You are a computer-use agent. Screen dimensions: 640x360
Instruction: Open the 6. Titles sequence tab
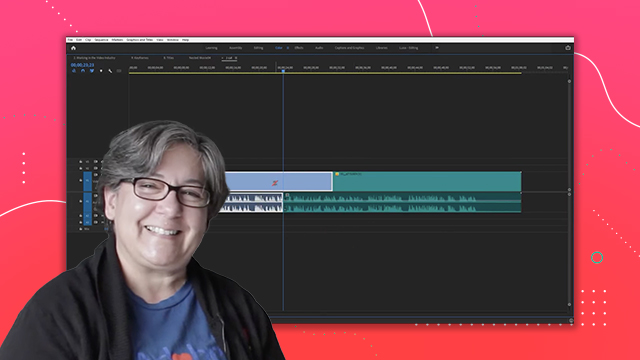pos(169,58)
